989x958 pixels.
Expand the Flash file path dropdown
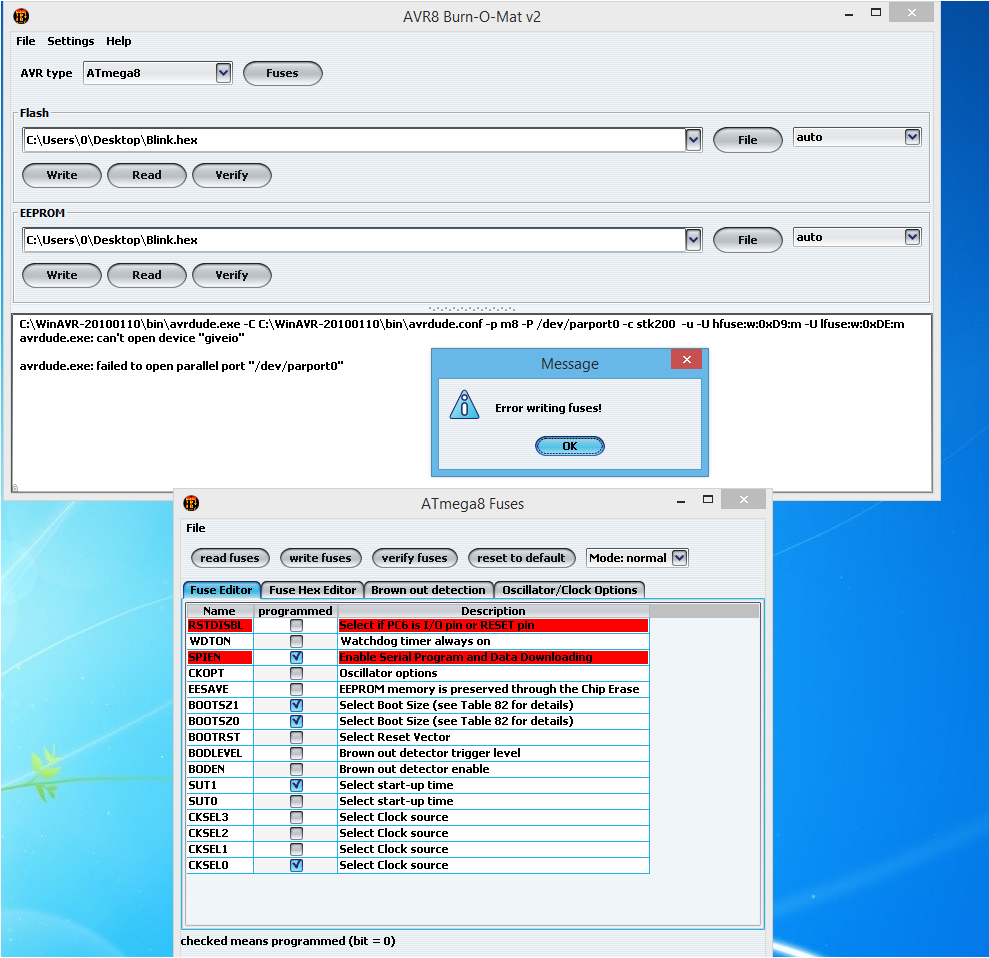coord(693,140)
